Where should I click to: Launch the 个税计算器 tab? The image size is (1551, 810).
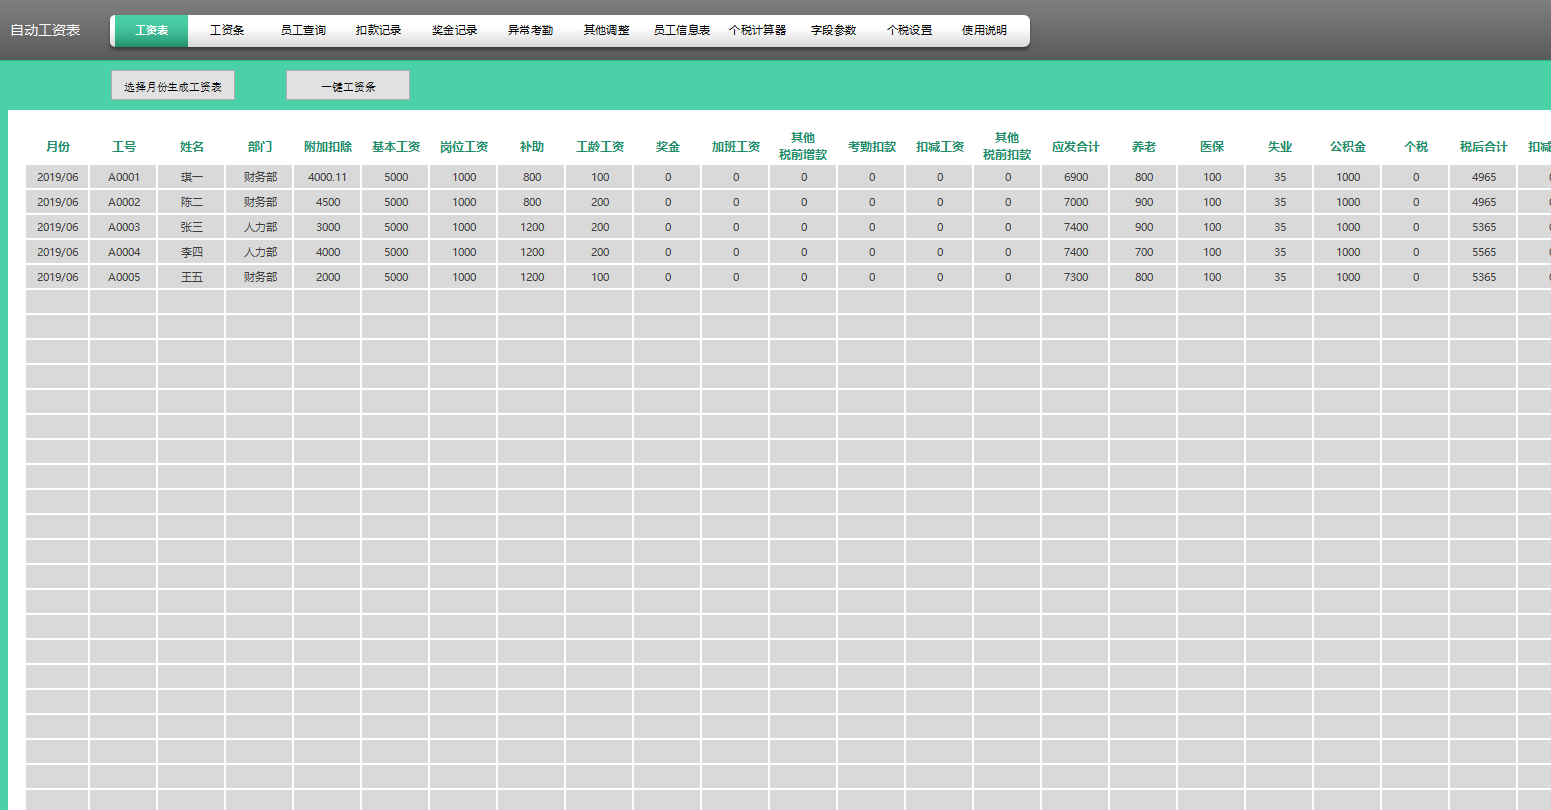pyautogui.click(x=758, y=31)
